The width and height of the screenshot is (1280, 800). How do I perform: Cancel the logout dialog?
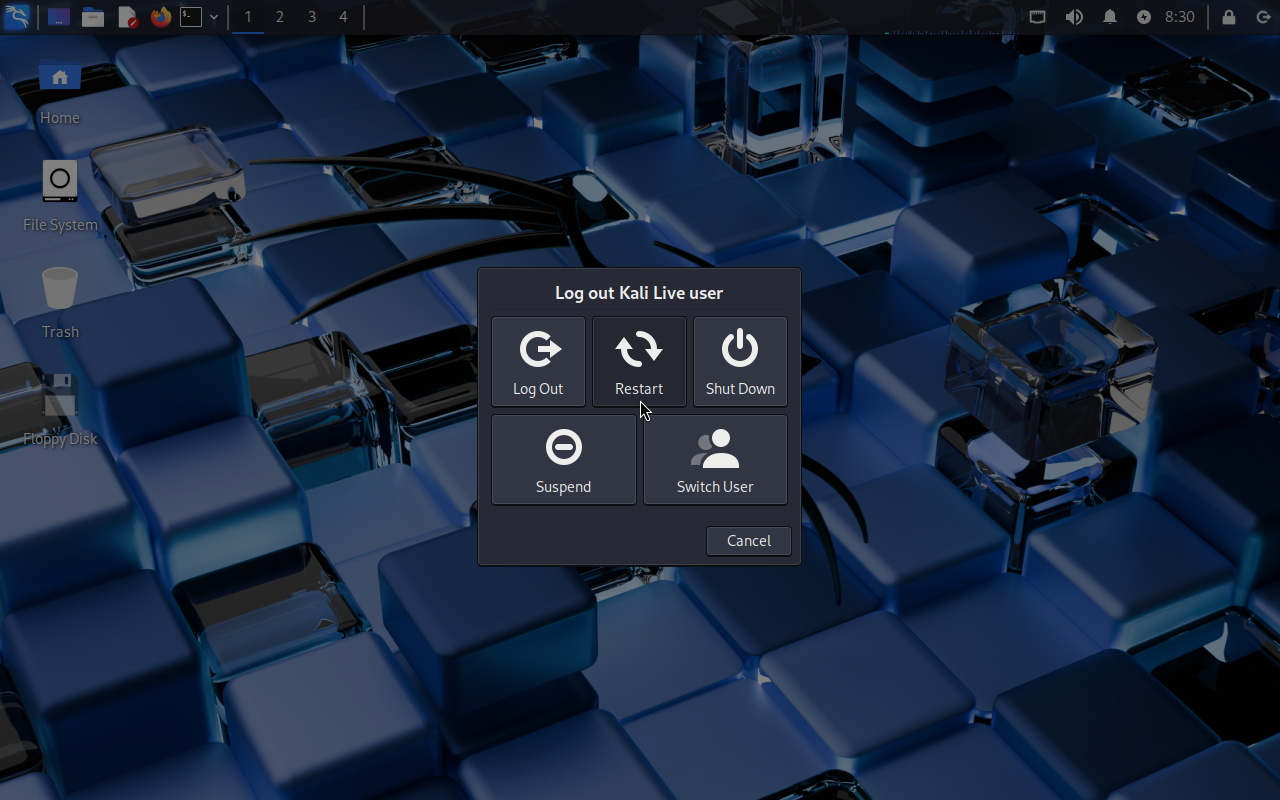pyautogui.click(x=748, y=541)
